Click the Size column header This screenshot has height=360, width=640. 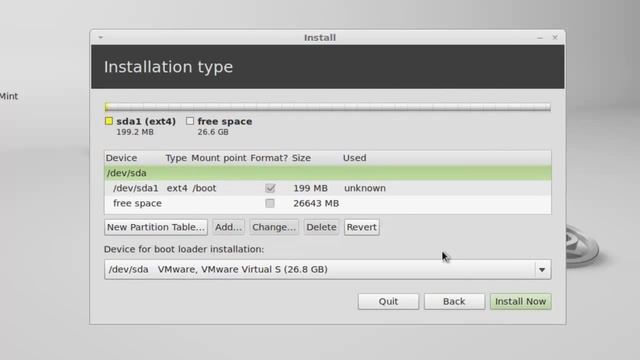pos(301,158)
